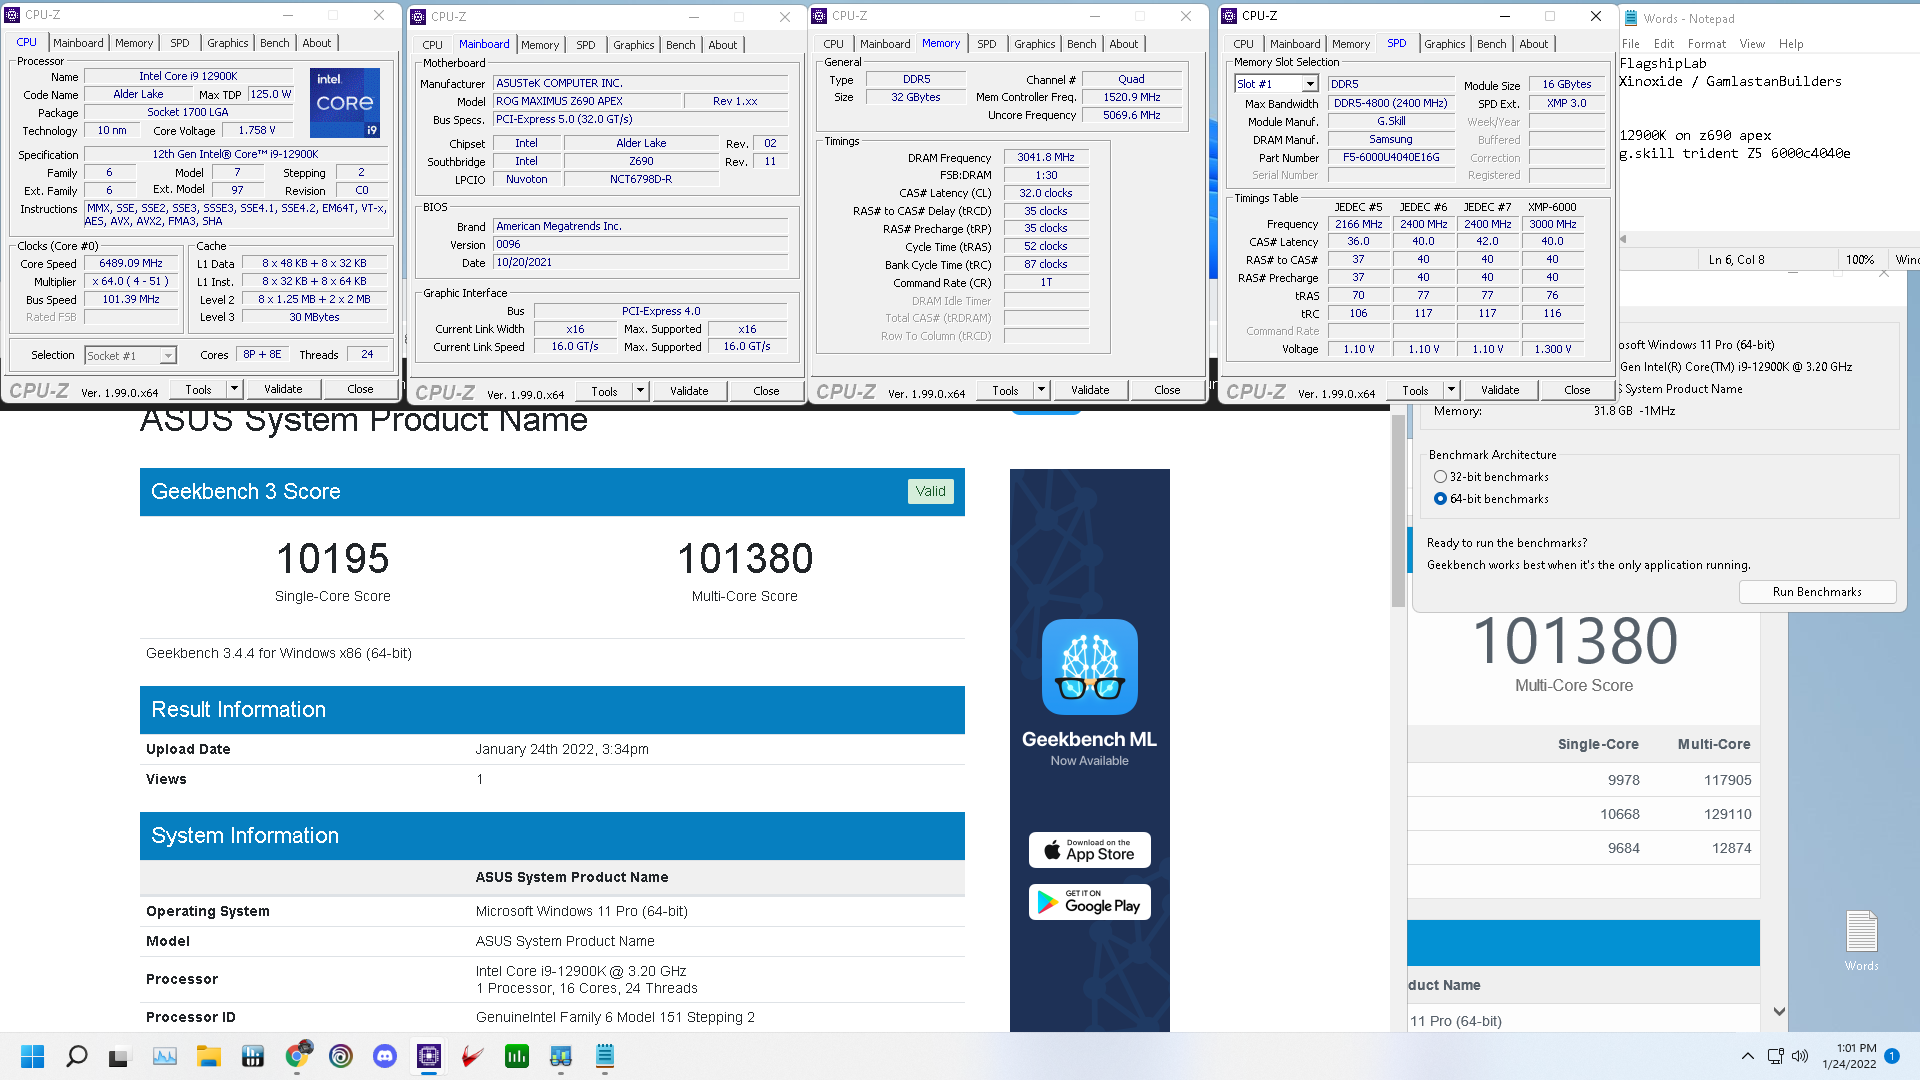Click Validate in the SPD tab window
Viewport: 1920px width, 1080px height.
1499,390
